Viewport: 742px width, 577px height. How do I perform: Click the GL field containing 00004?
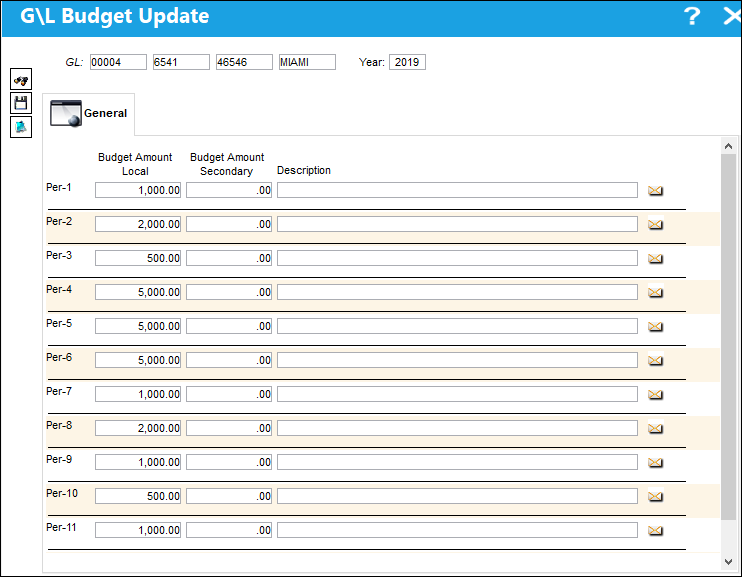pyautogui.click(x=118, y=62)
